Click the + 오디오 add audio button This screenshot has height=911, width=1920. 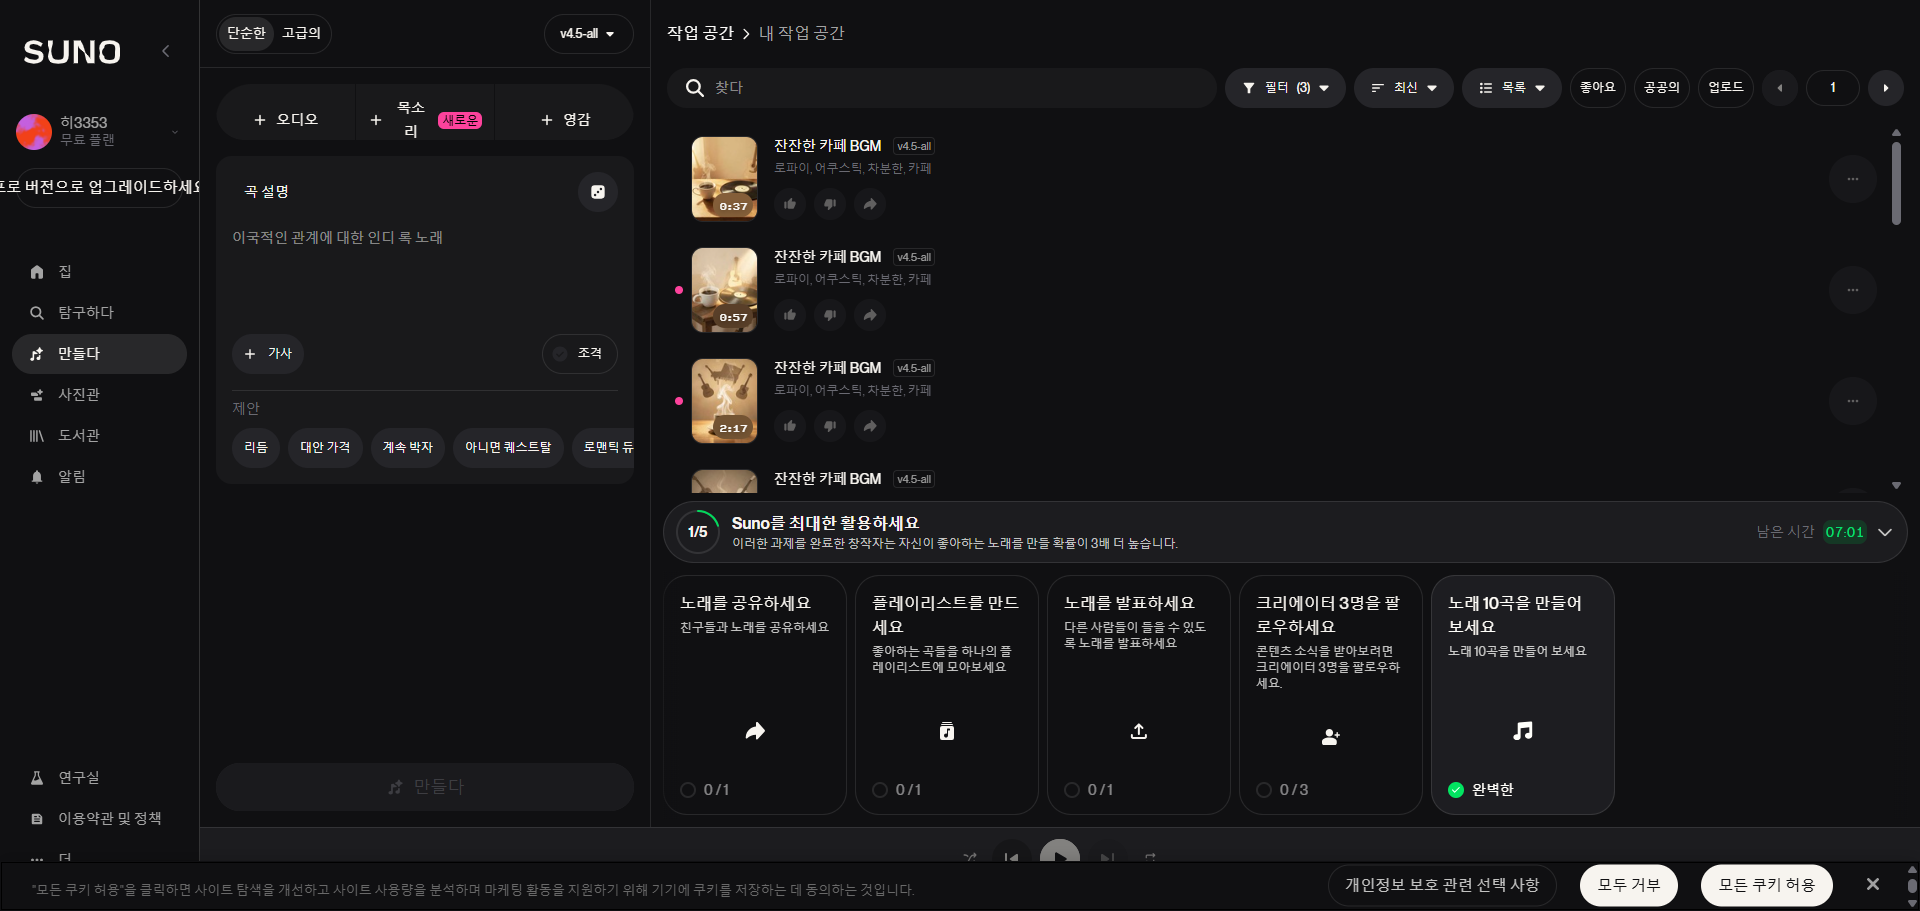tap(286, 120)
